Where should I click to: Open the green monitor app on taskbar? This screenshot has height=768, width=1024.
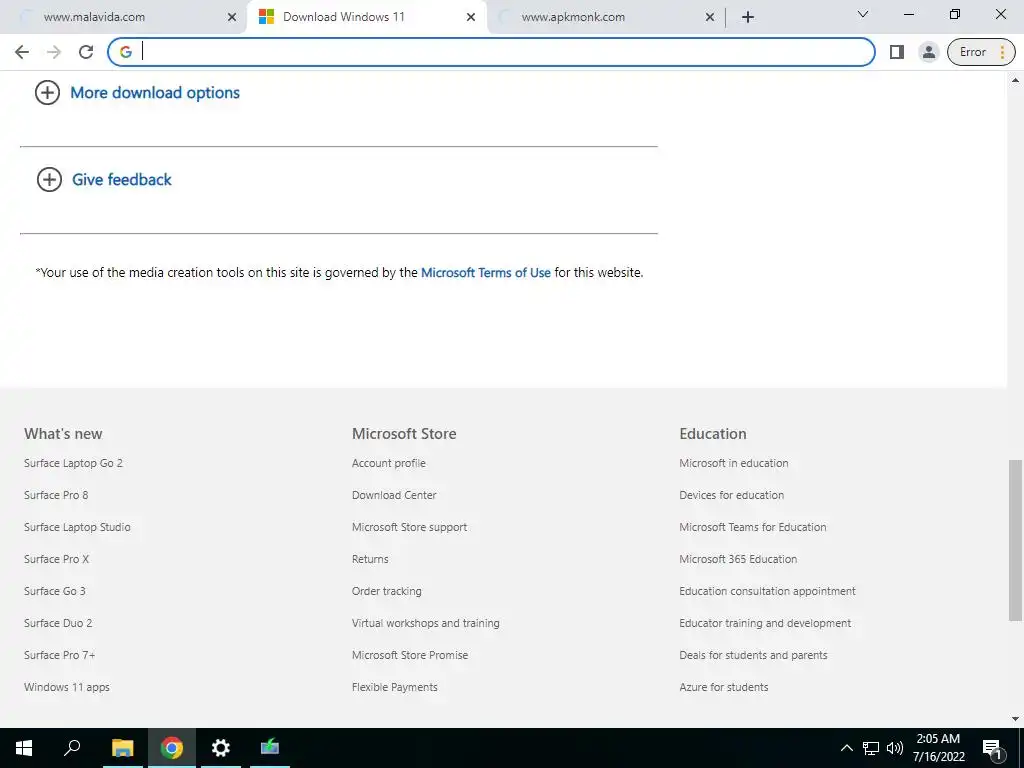tap(270, 748)
